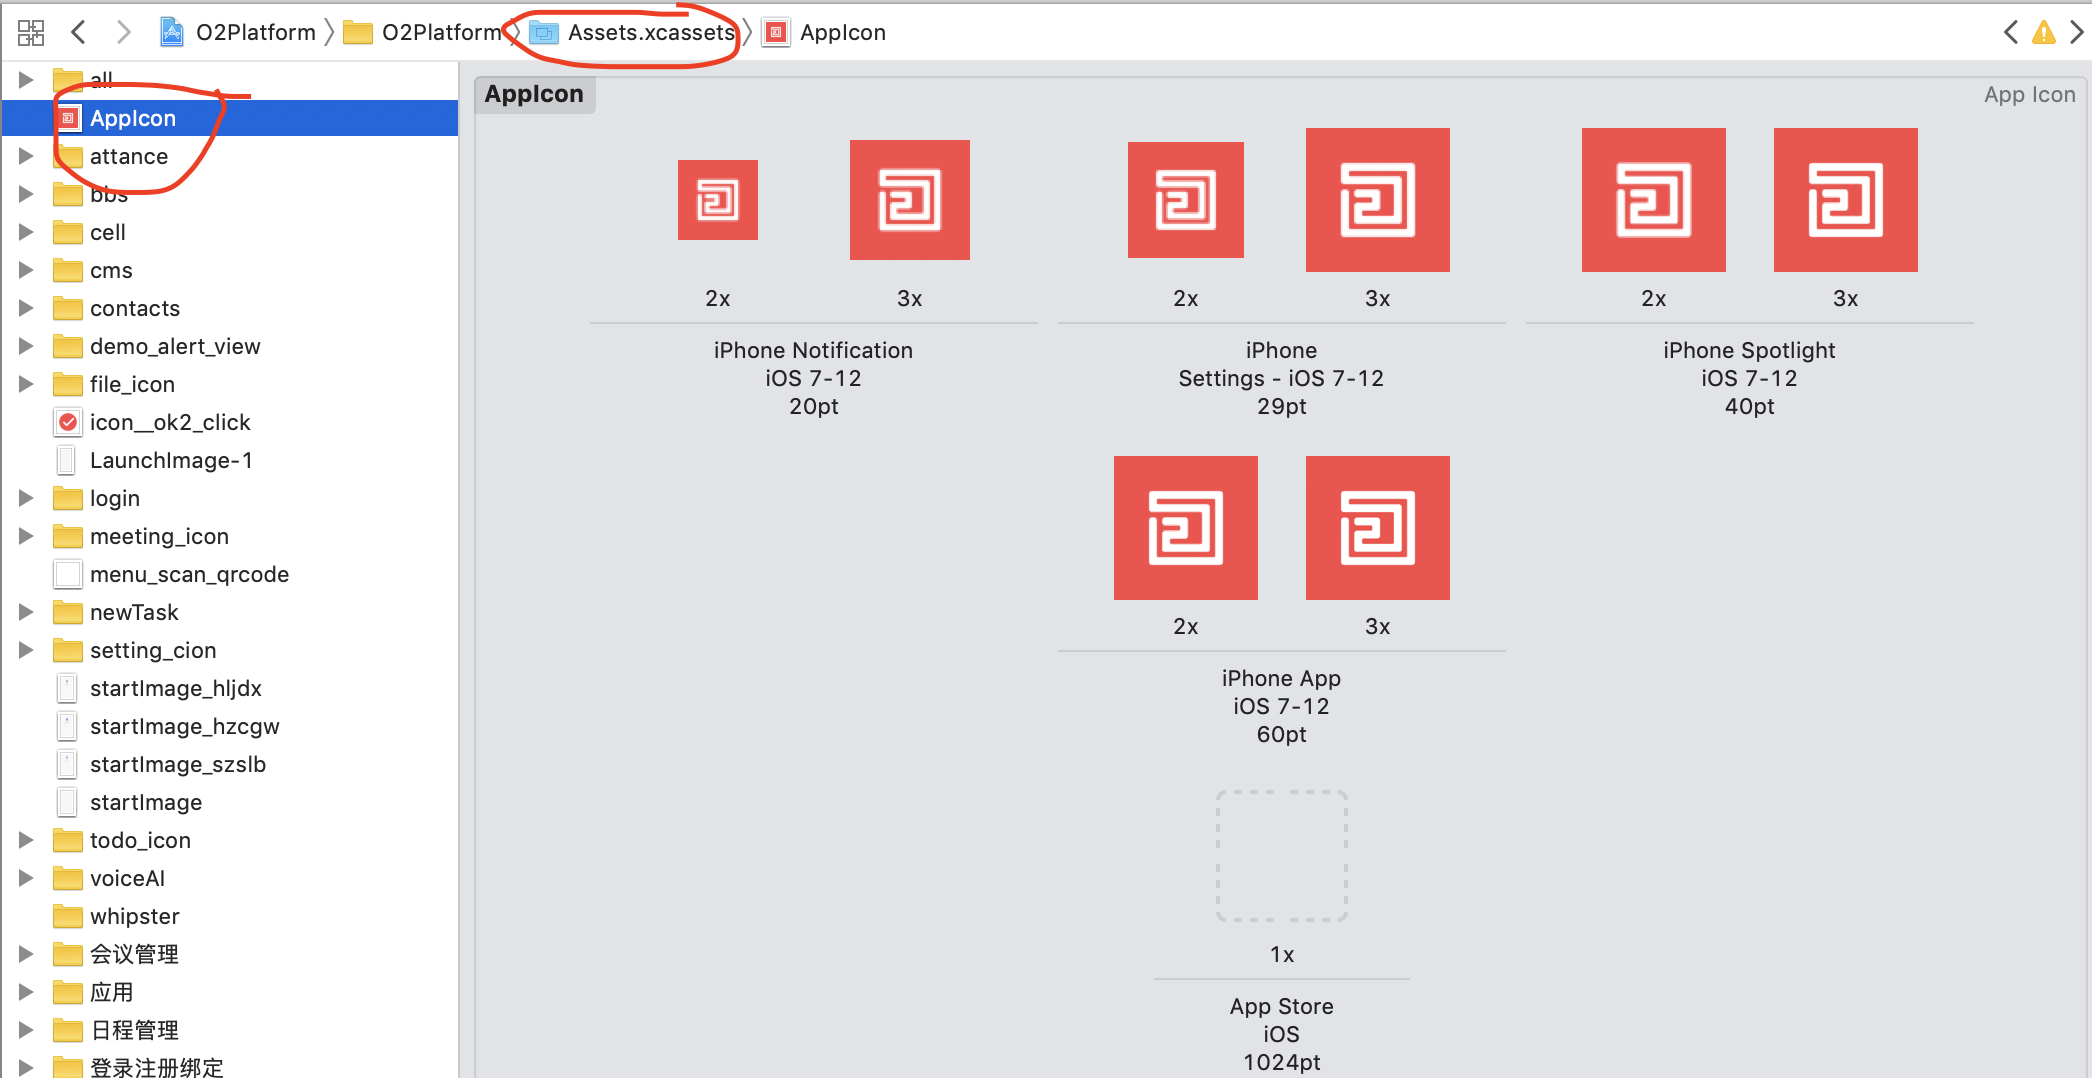Select the setting_cion folder
This screenshot has width=2092, height=1078.
coord(230,650)
